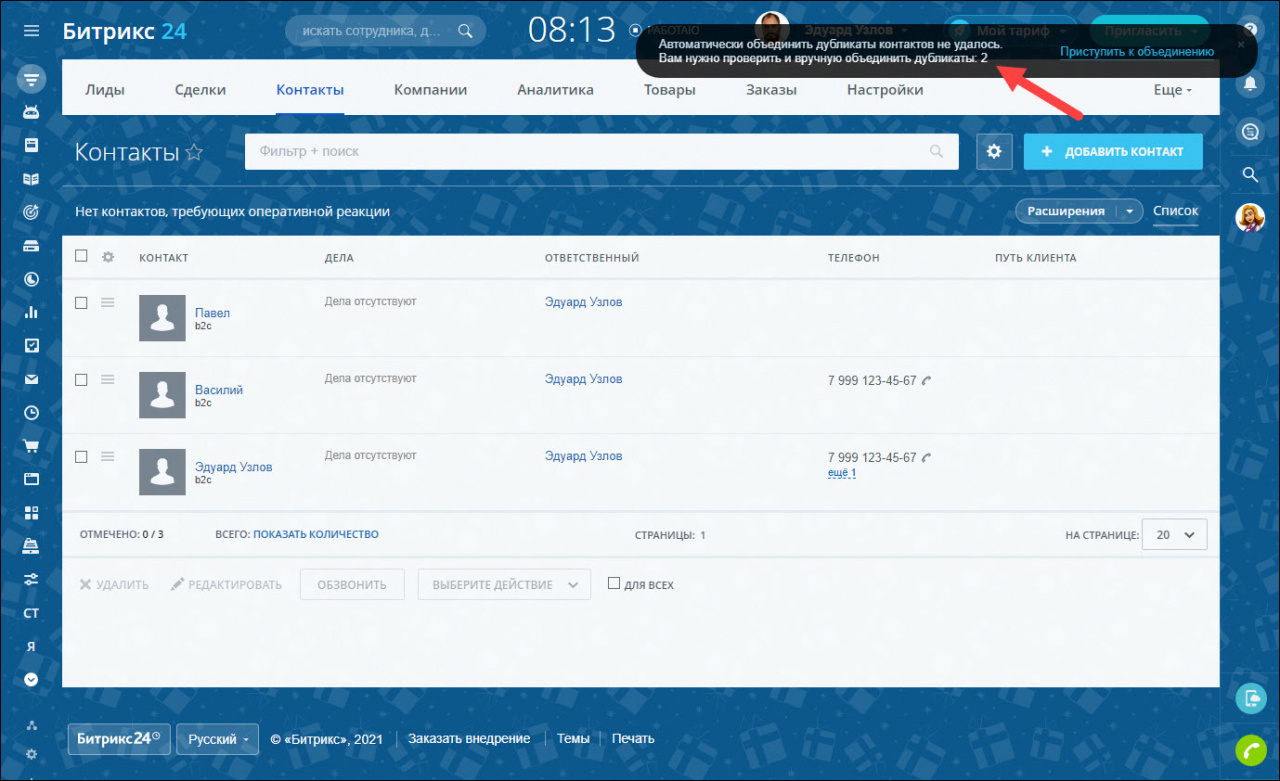Open the Расширения dropdown arrow
Image resolution: width=1280 pixels, height=781 pixels.
tap(1130, 211)
